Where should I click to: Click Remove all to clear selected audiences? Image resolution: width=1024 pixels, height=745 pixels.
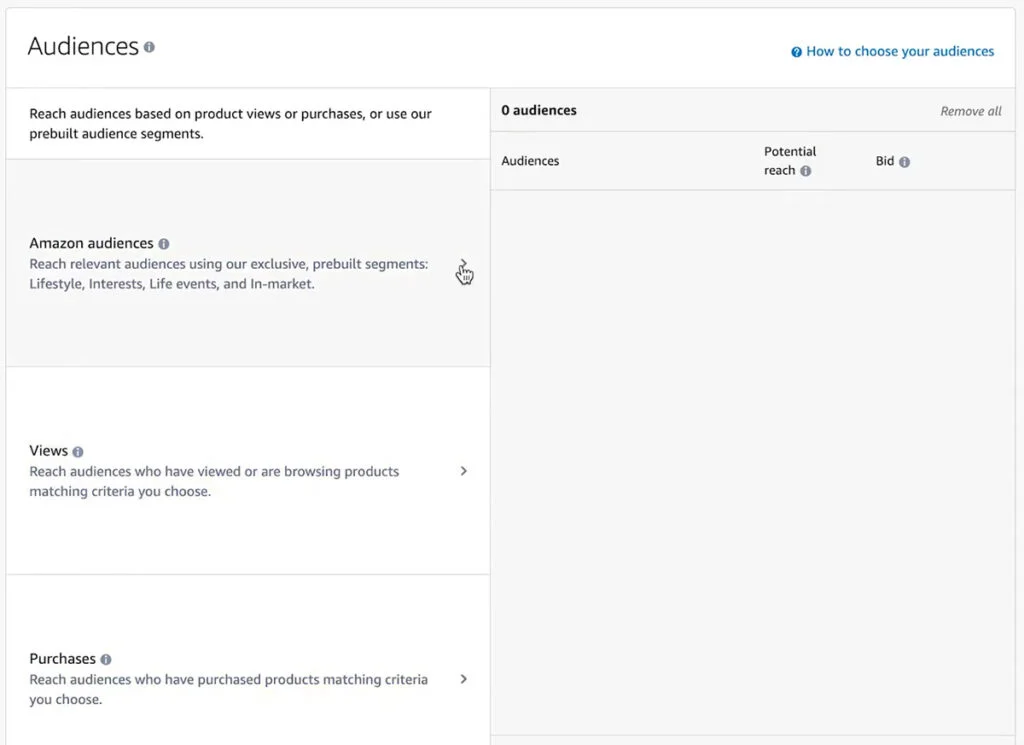coord(969,111)
